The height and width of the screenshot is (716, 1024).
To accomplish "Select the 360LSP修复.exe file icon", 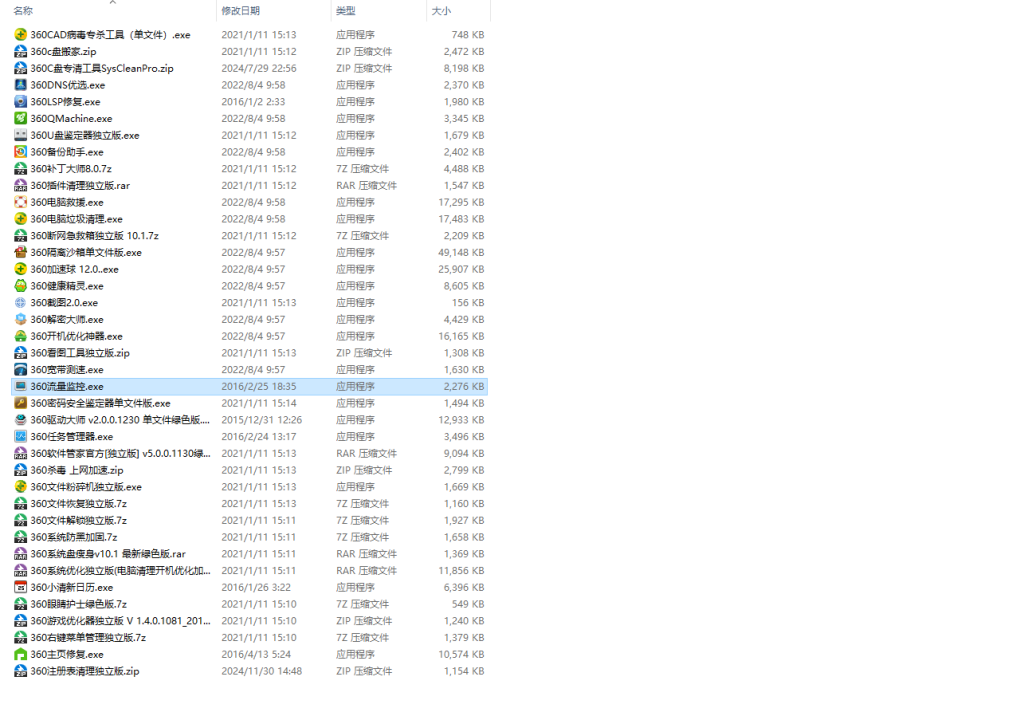I will point(20,102).
